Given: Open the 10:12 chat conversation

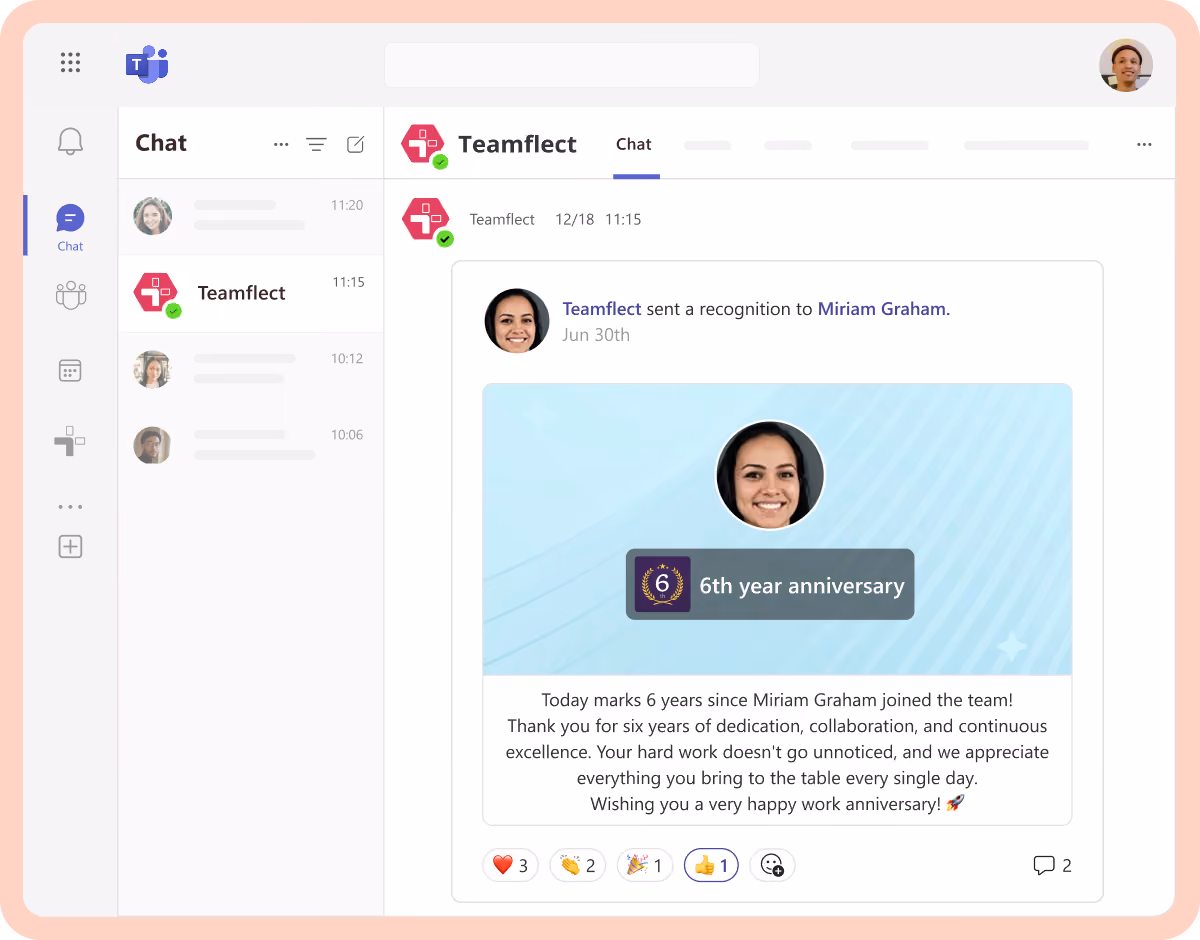Looking at the screenshot, I should [251, 370].
